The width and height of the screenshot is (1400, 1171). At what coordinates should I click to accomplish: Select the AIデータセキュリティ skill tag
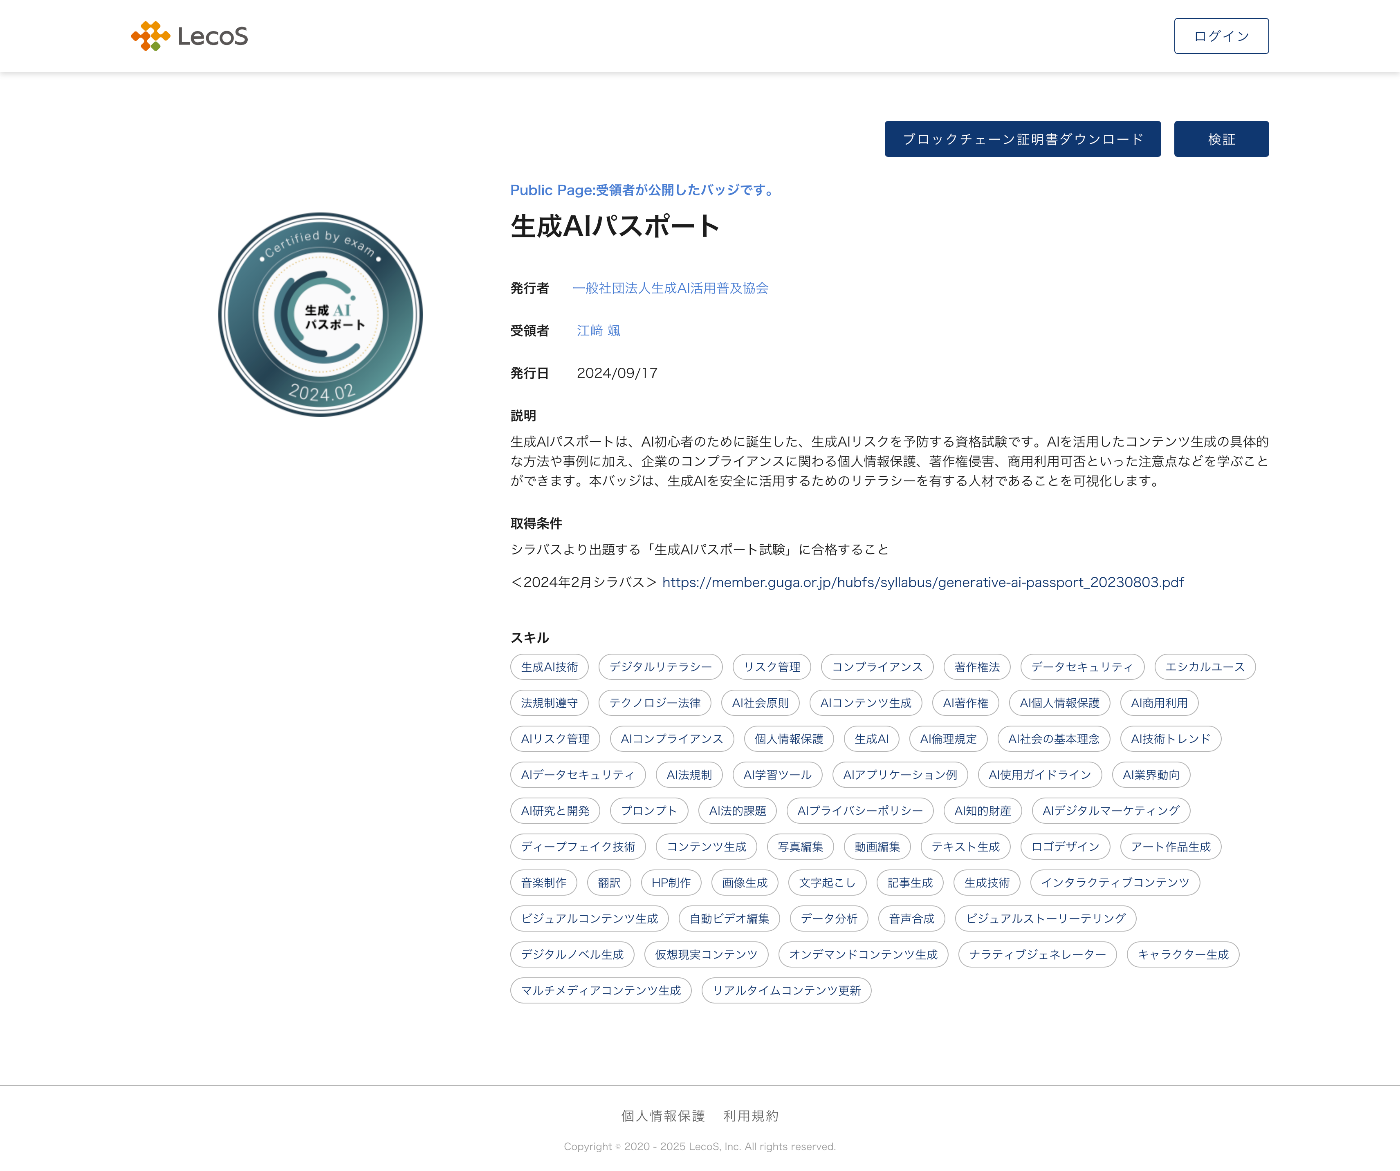578,775
